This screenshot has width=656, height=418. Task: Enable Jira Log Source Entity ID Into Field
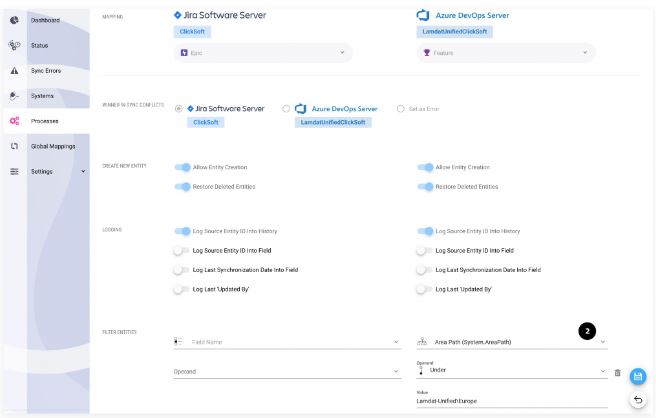(181, 251)
